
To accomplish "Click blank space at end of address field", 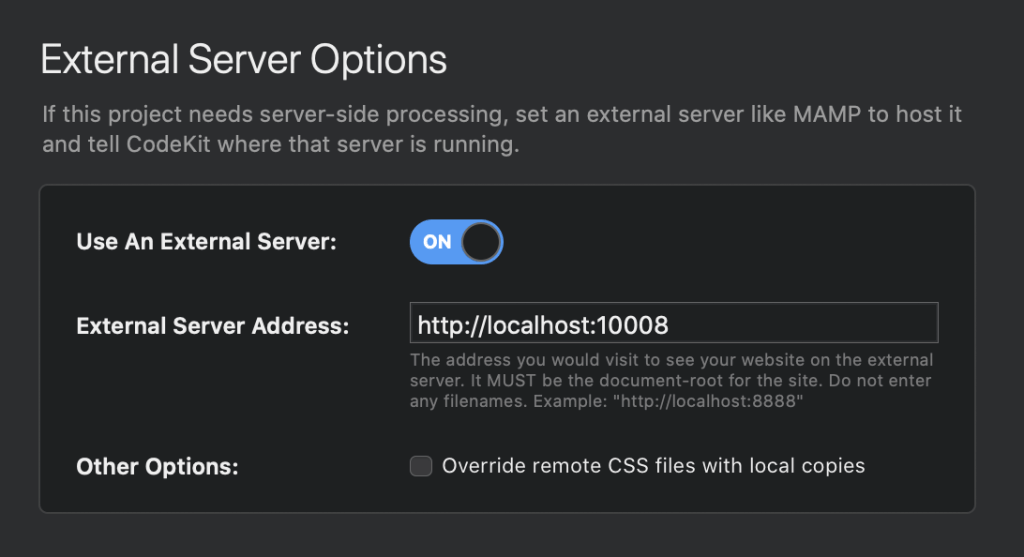I will coord(803,323).
